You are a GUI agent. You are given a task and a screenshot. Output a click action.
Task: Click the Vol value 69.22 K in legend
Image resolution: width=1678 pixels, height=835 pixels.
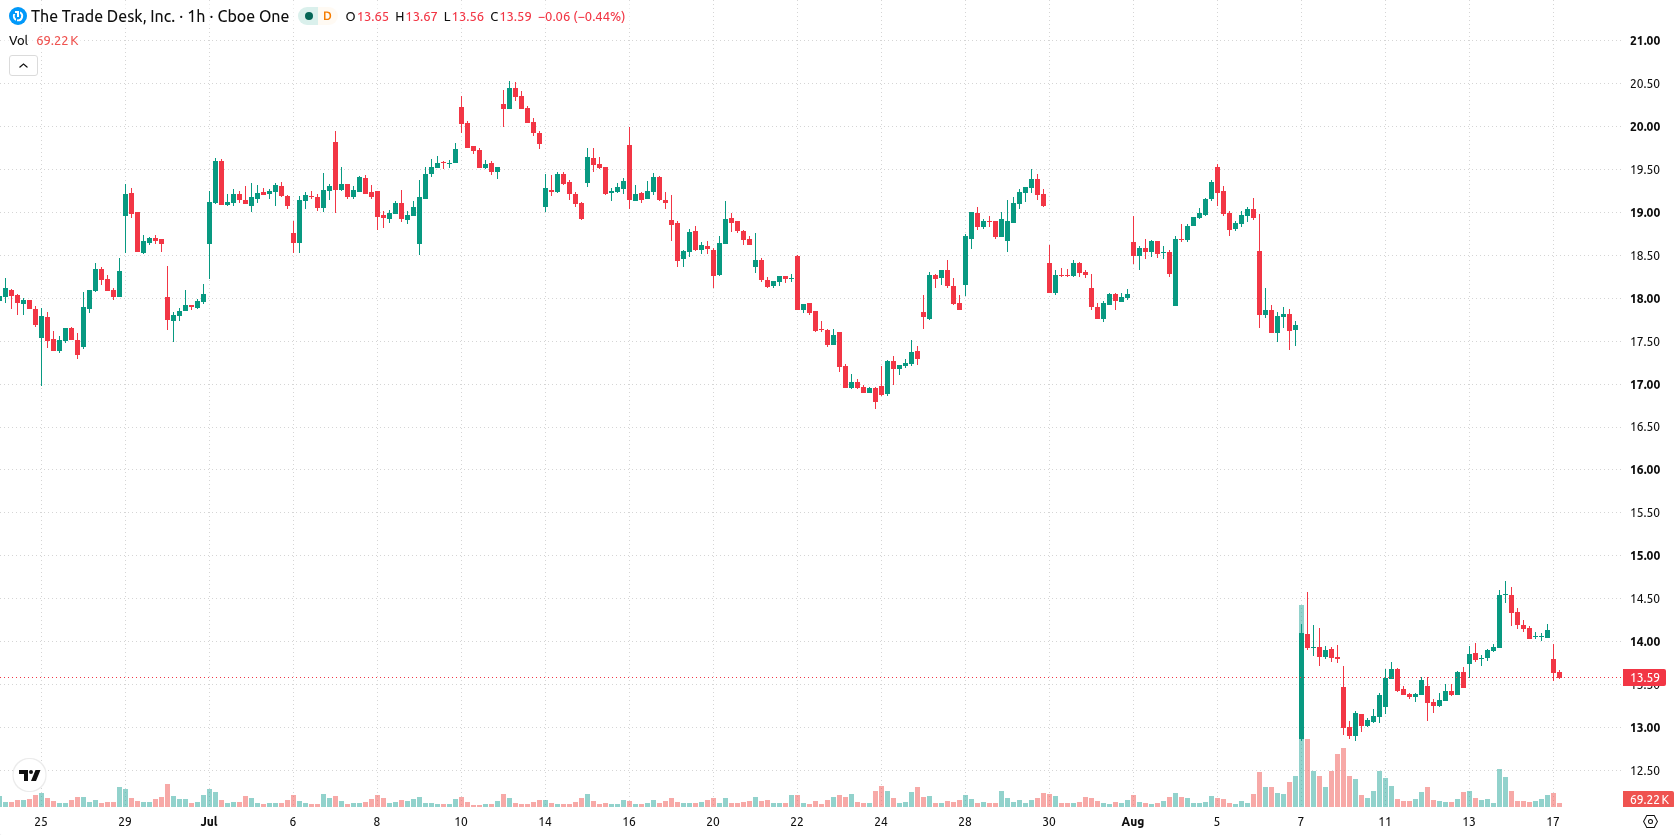(x=57, y=41)
